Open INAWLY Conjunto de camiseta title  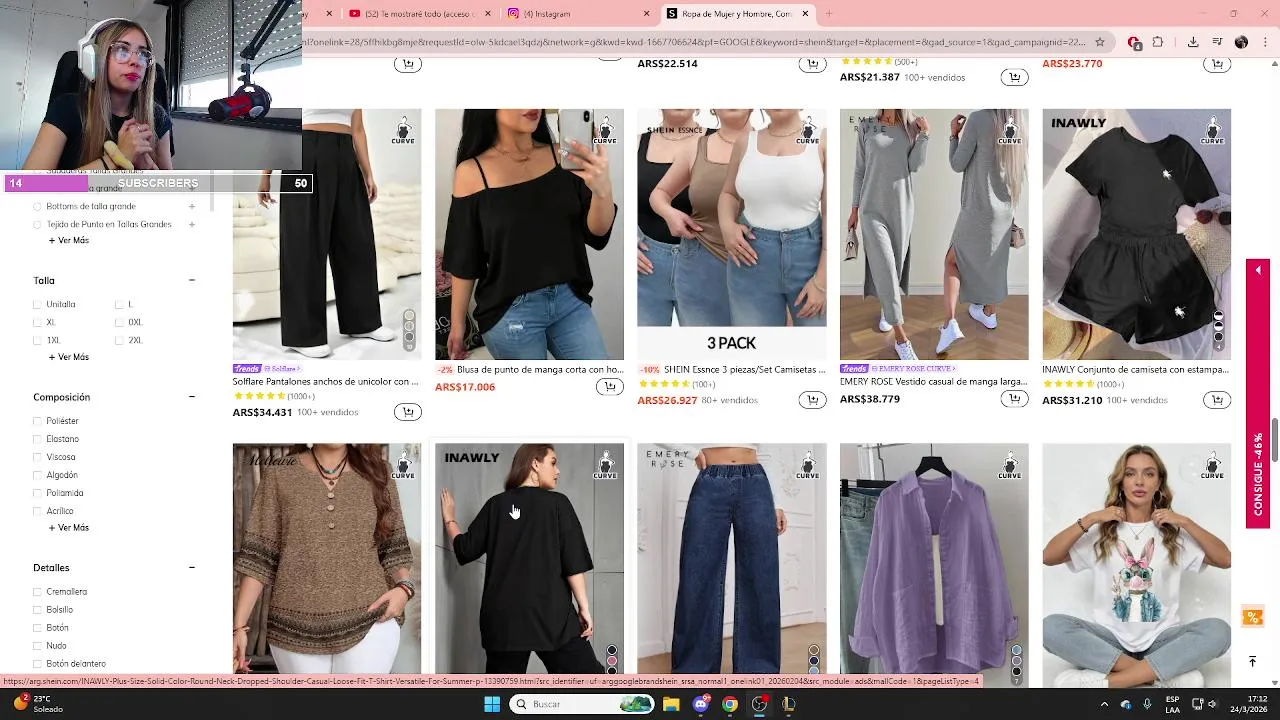pos(1135,369)
